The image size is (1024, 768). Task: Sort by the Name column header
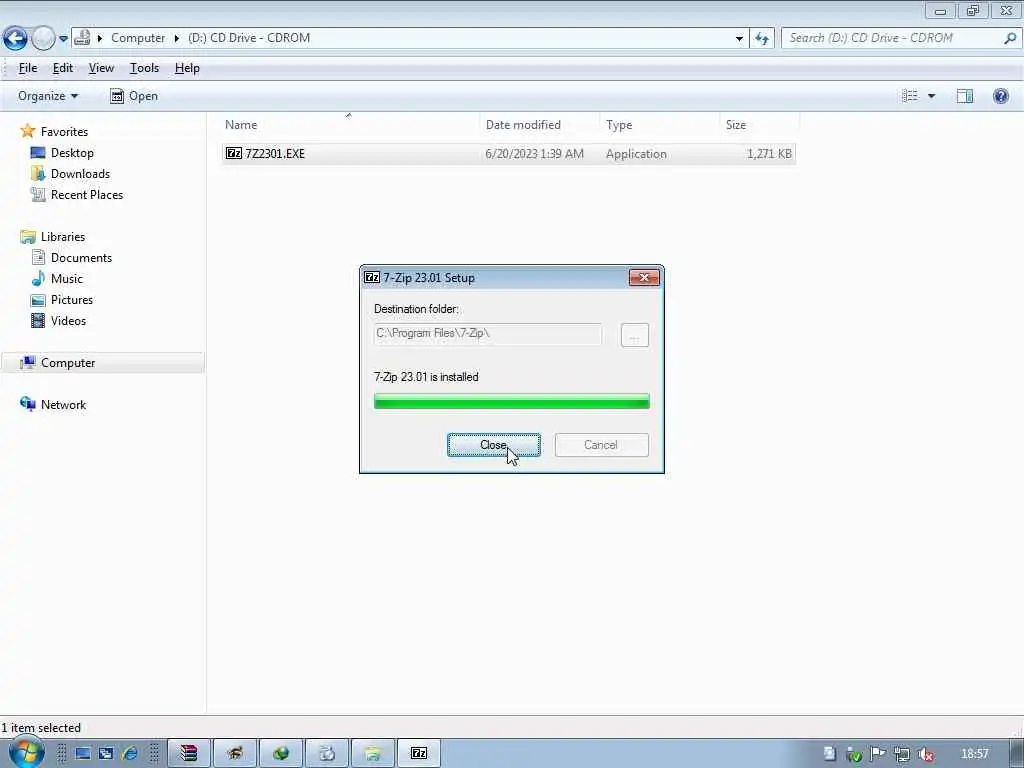(x=241, y=125)
